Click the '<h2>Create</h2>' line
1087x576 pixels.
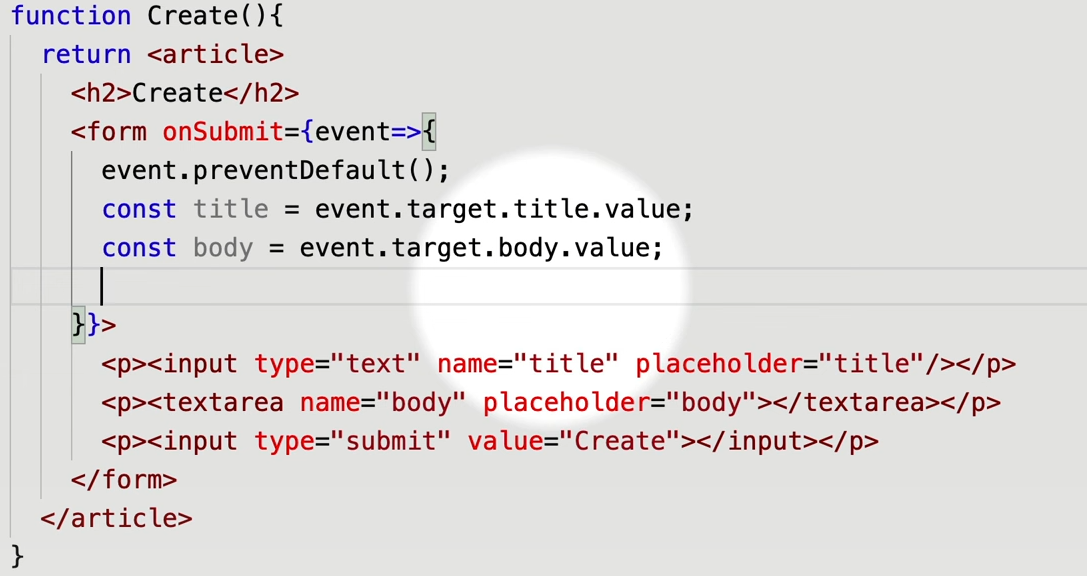point(185,93)
